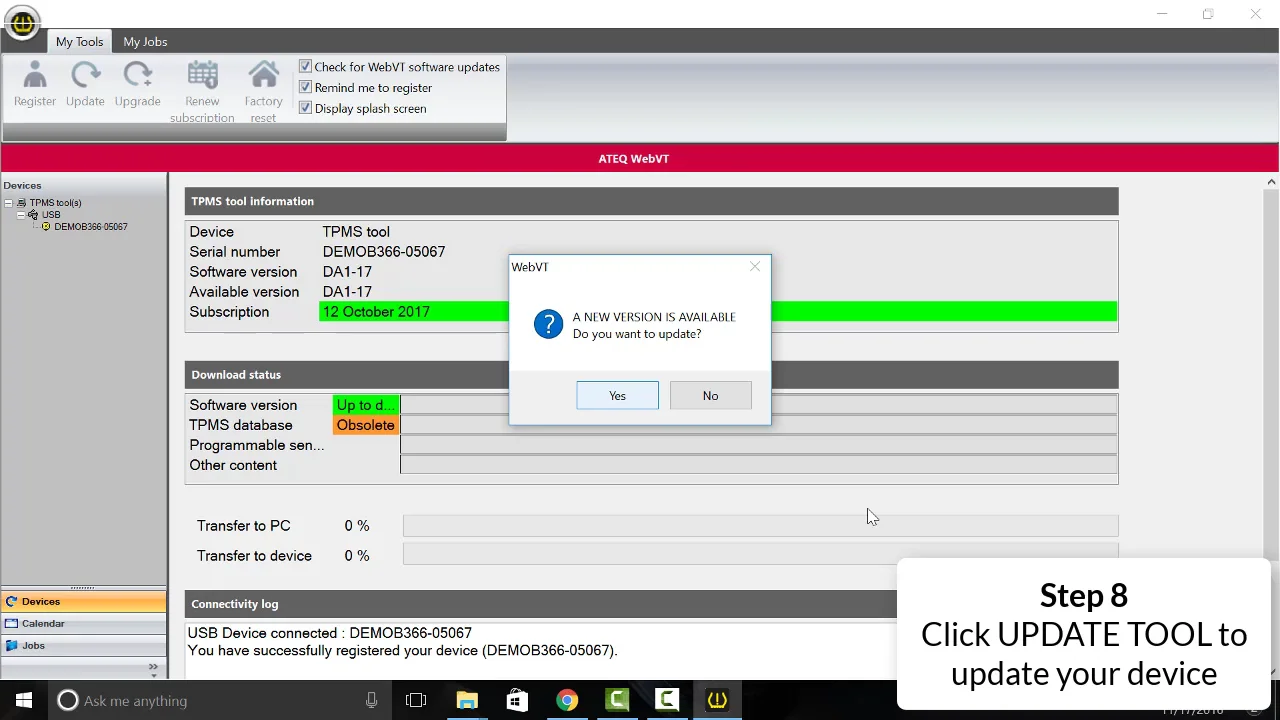
Task: Open File Explorer from the taskbar
Action: [467, 701]
